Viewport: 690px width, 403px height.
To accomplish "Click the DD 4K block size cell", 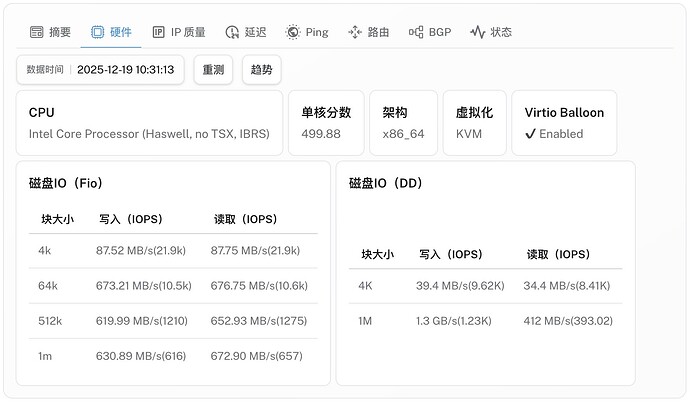I will (365, 286).
